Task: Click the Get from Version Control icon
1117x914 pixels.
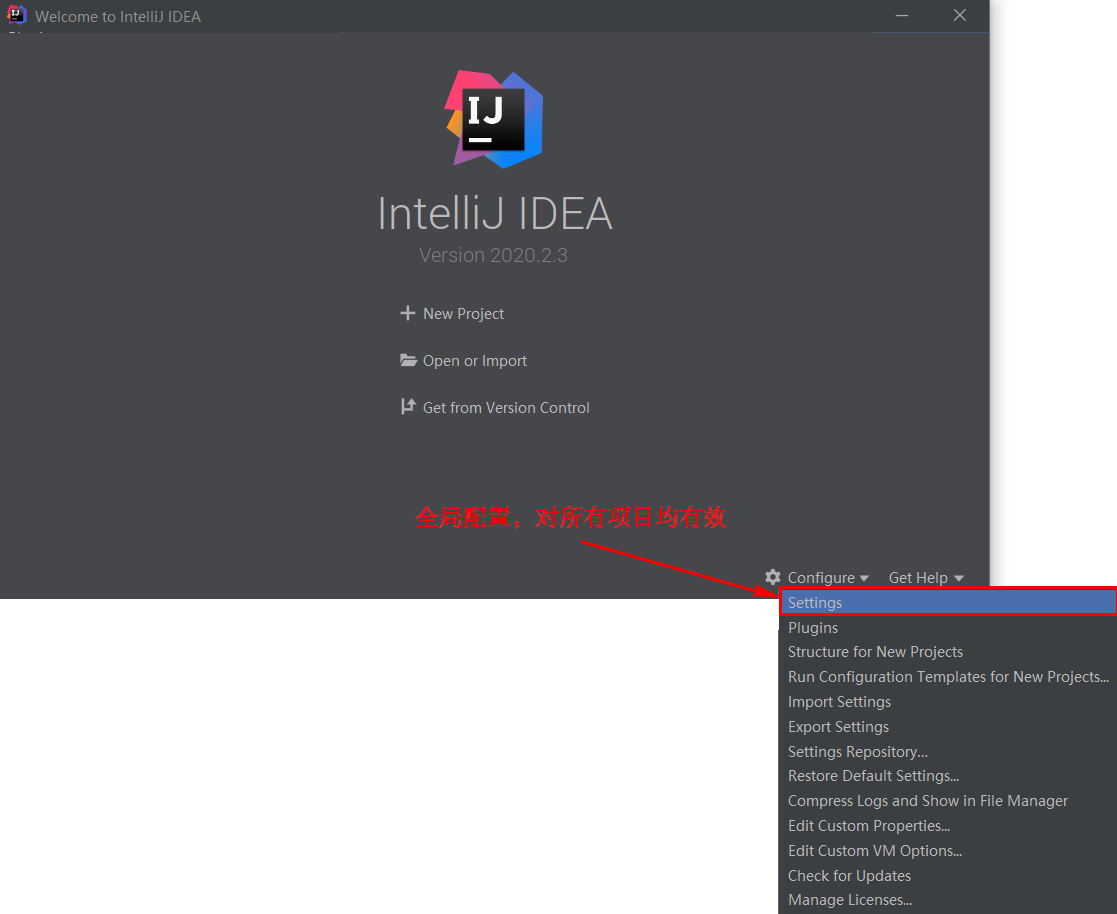Action: (408, 407)
